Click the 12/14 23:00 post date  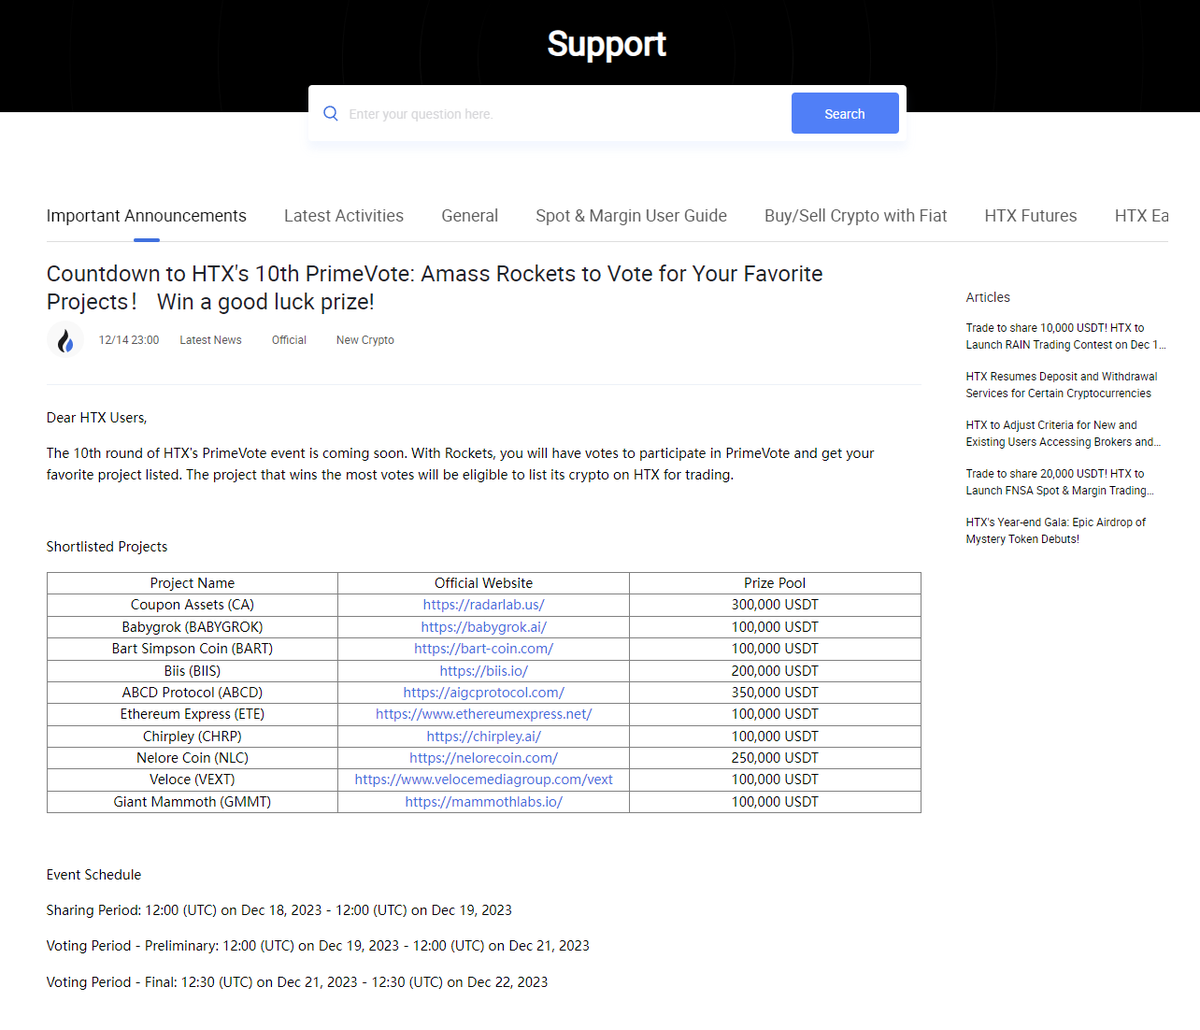pyautogui.click(x=129, y=340)
